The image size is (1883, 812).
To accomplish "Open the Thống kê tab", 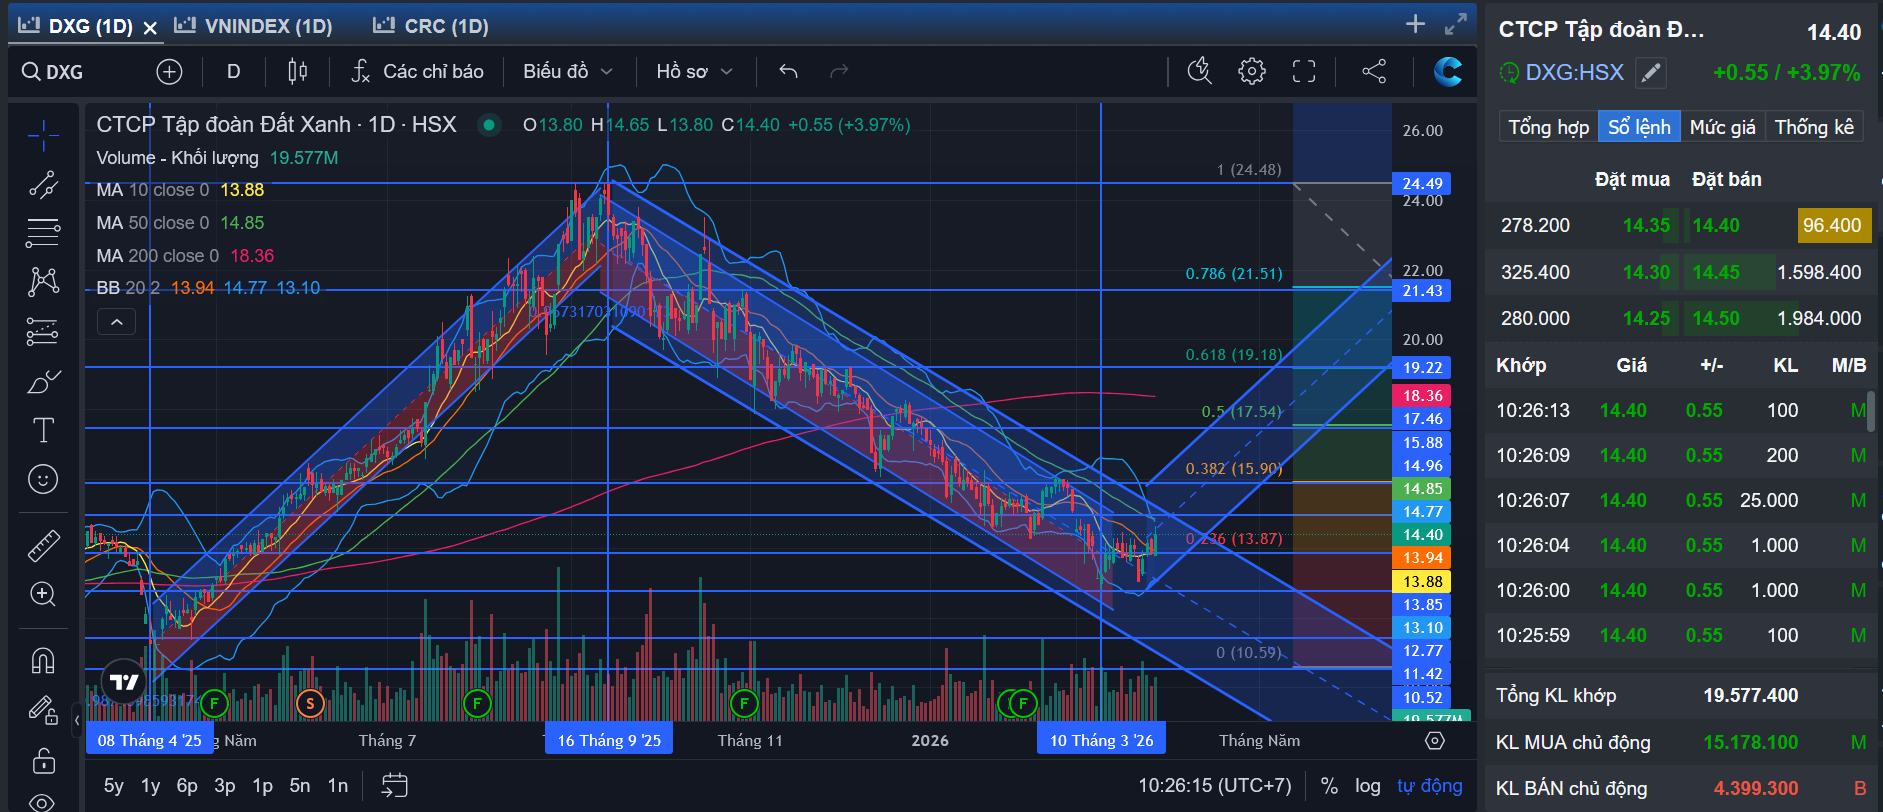I will tap(1814, 127).
